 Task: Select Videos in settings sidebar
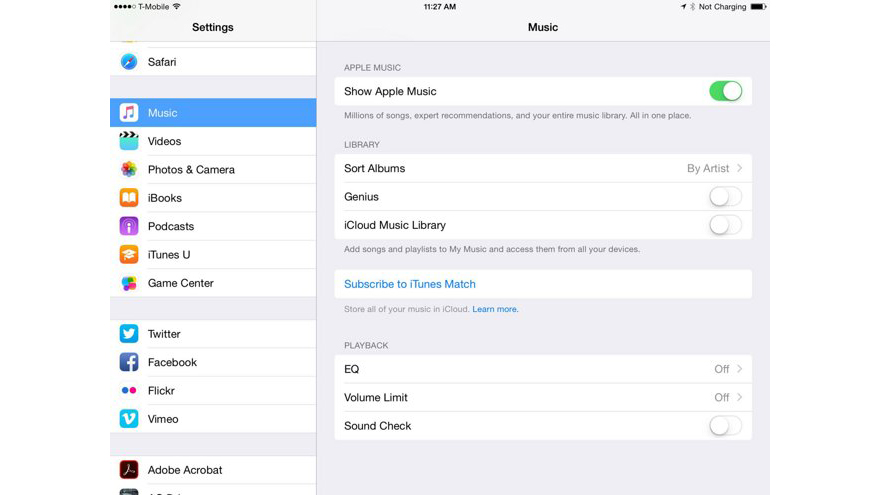tap(164, 141)
